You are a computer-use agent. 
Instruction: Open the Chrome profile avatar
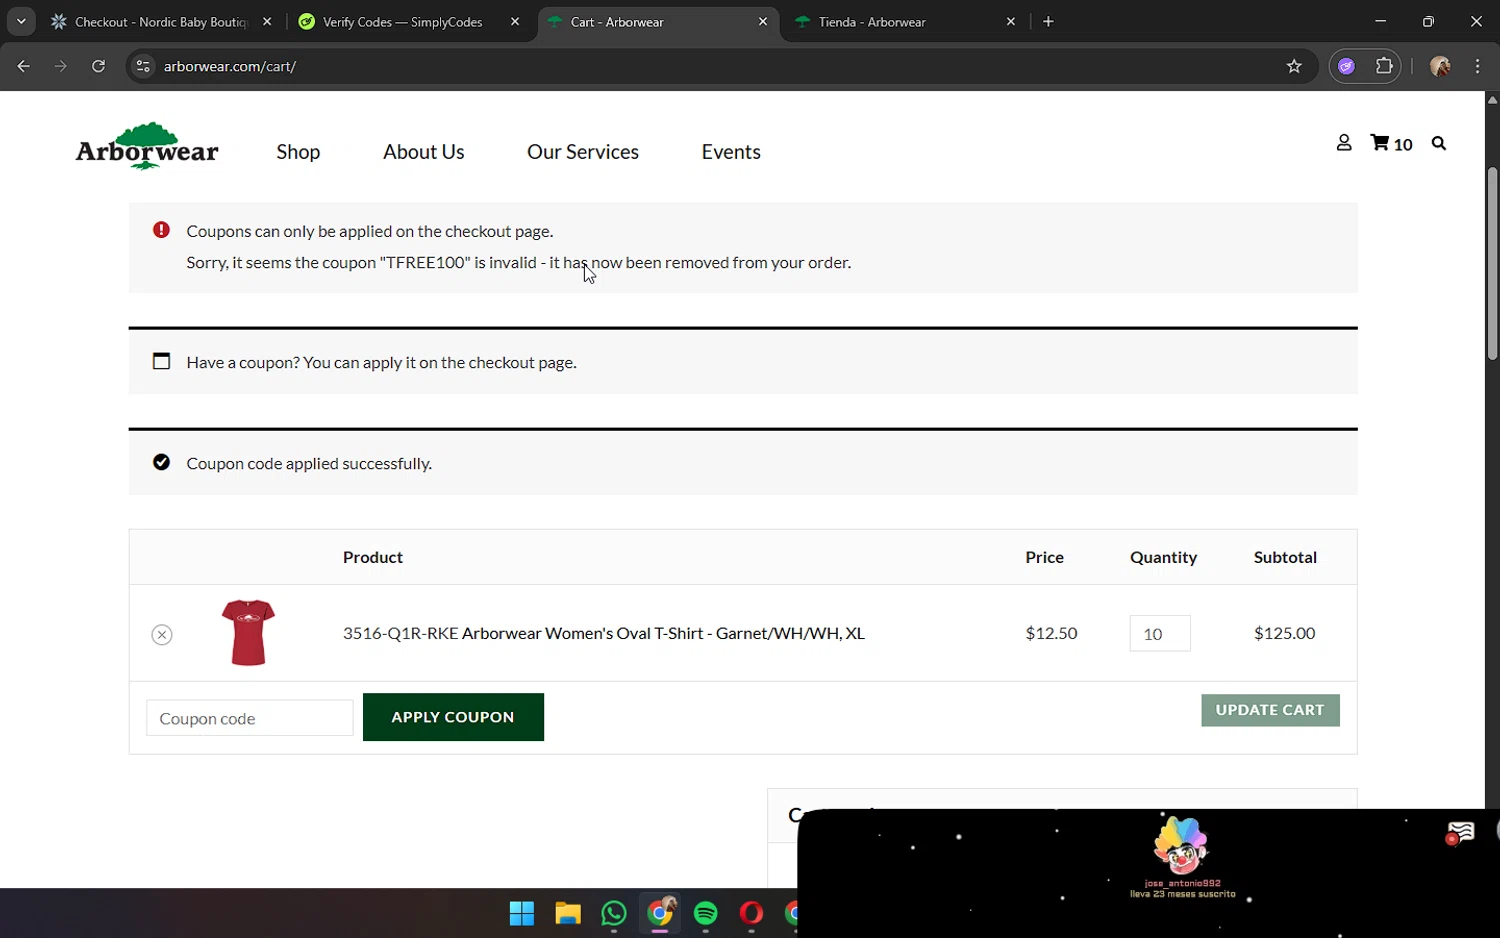coord(1440,66)
